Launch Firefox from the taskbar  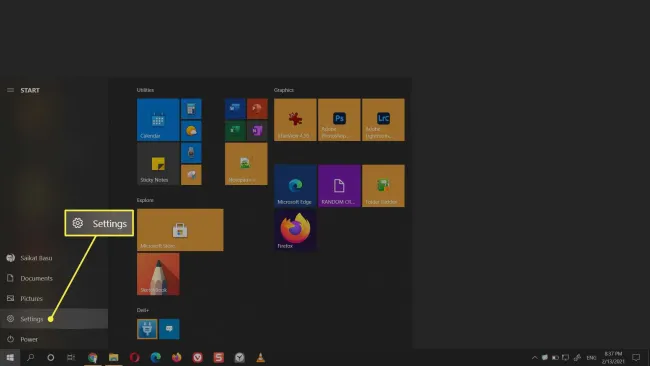pyautogui.click(x=177, y=357)
